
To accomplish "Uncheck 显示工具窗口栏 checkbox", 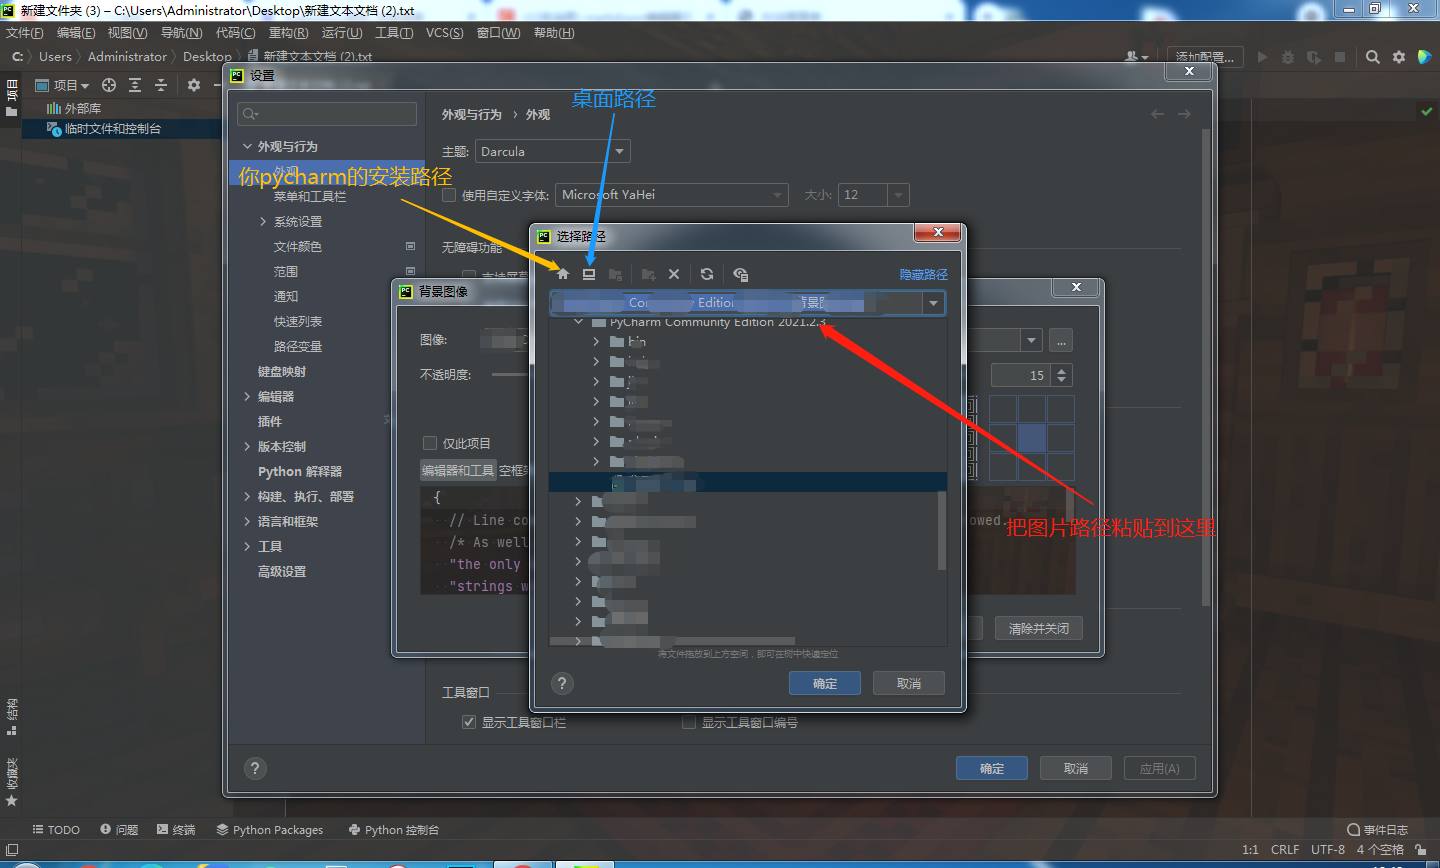I will (469, 722).
